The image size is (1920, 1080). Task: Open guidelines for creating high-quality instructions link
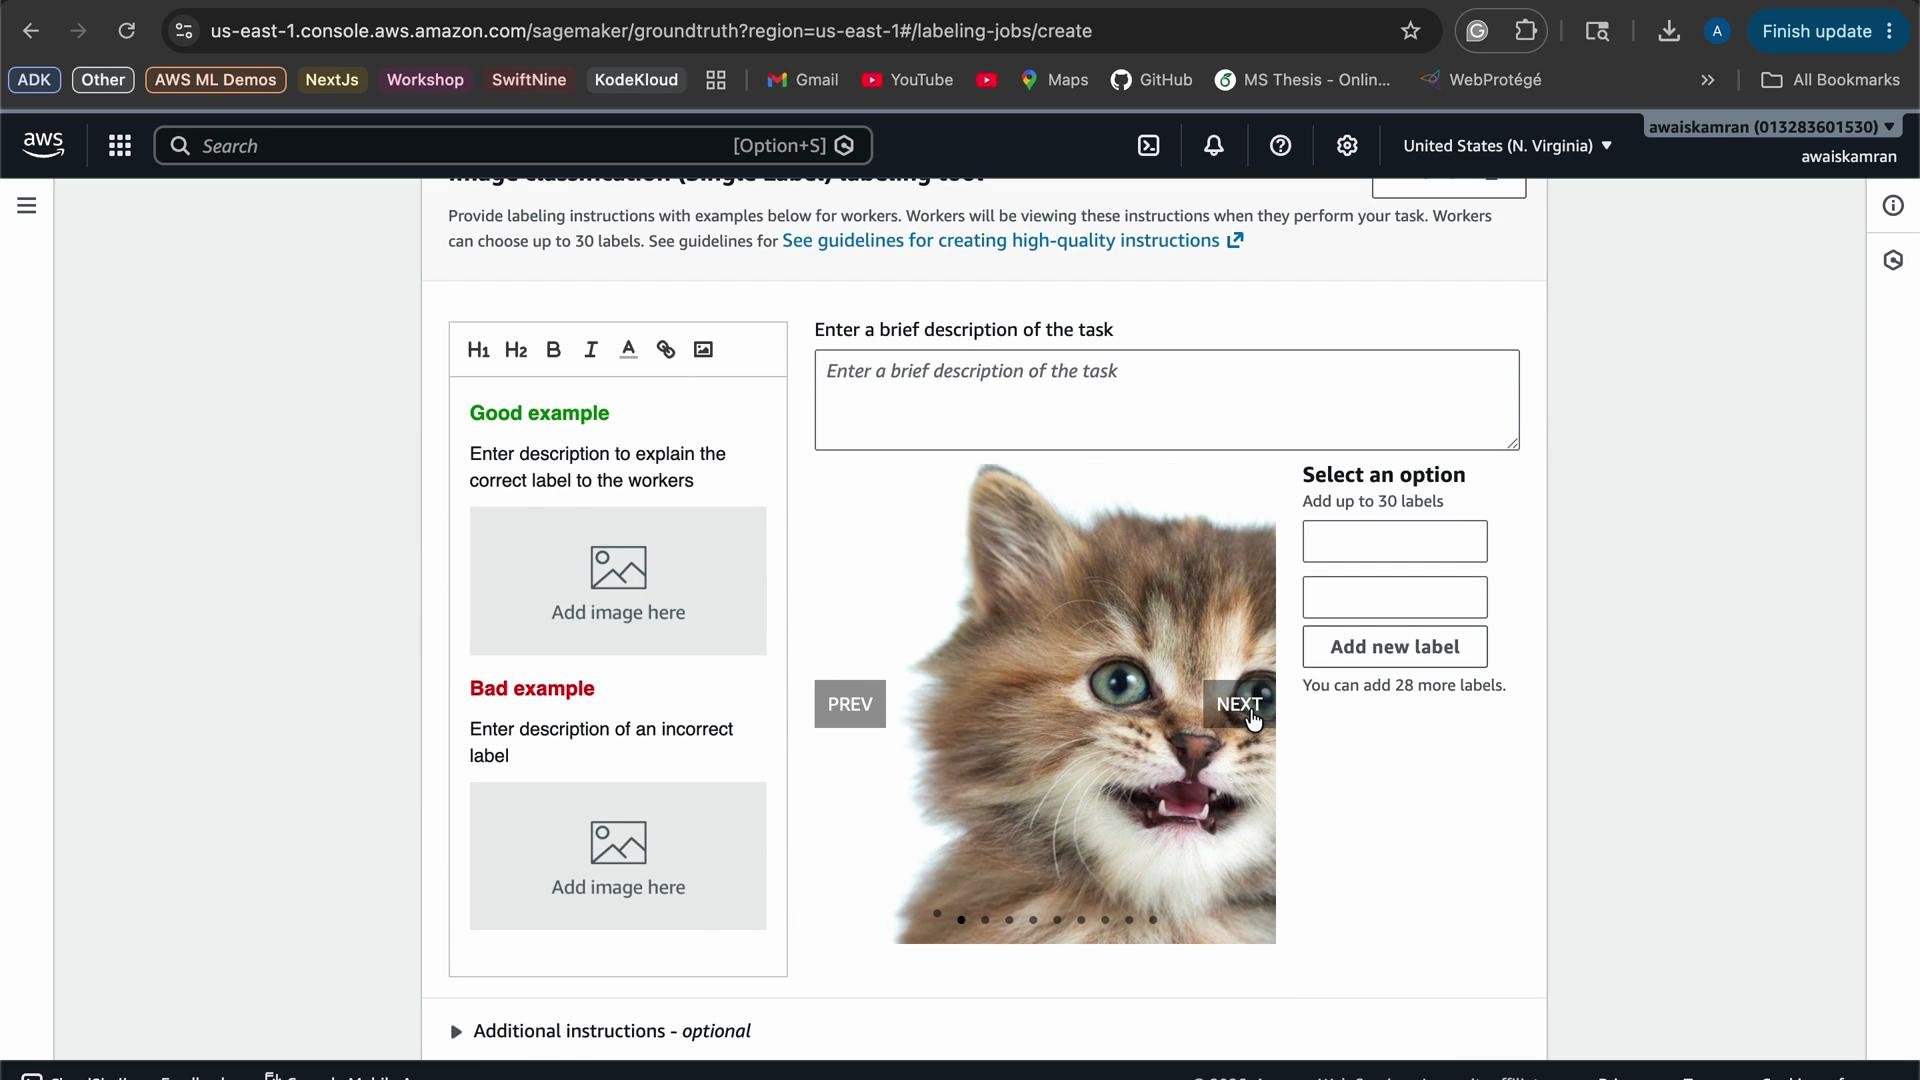pos(1012,241)
